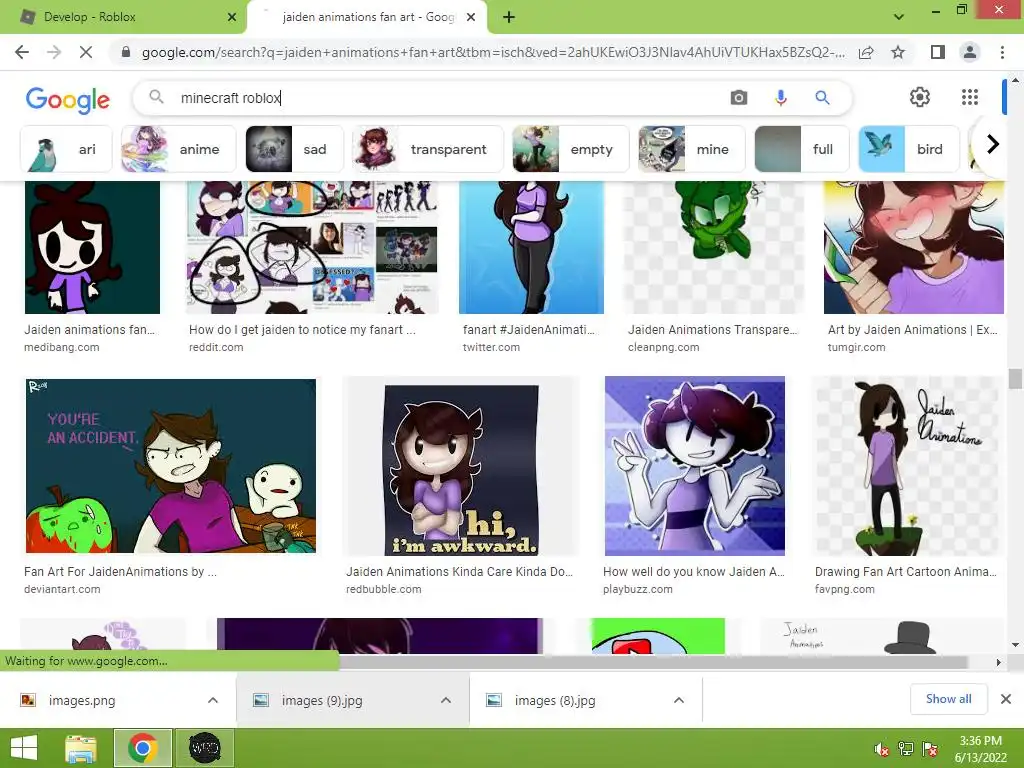1024x768 pixels.
Task: Click the browser address bar URL
Action: (x=493, y=52)
